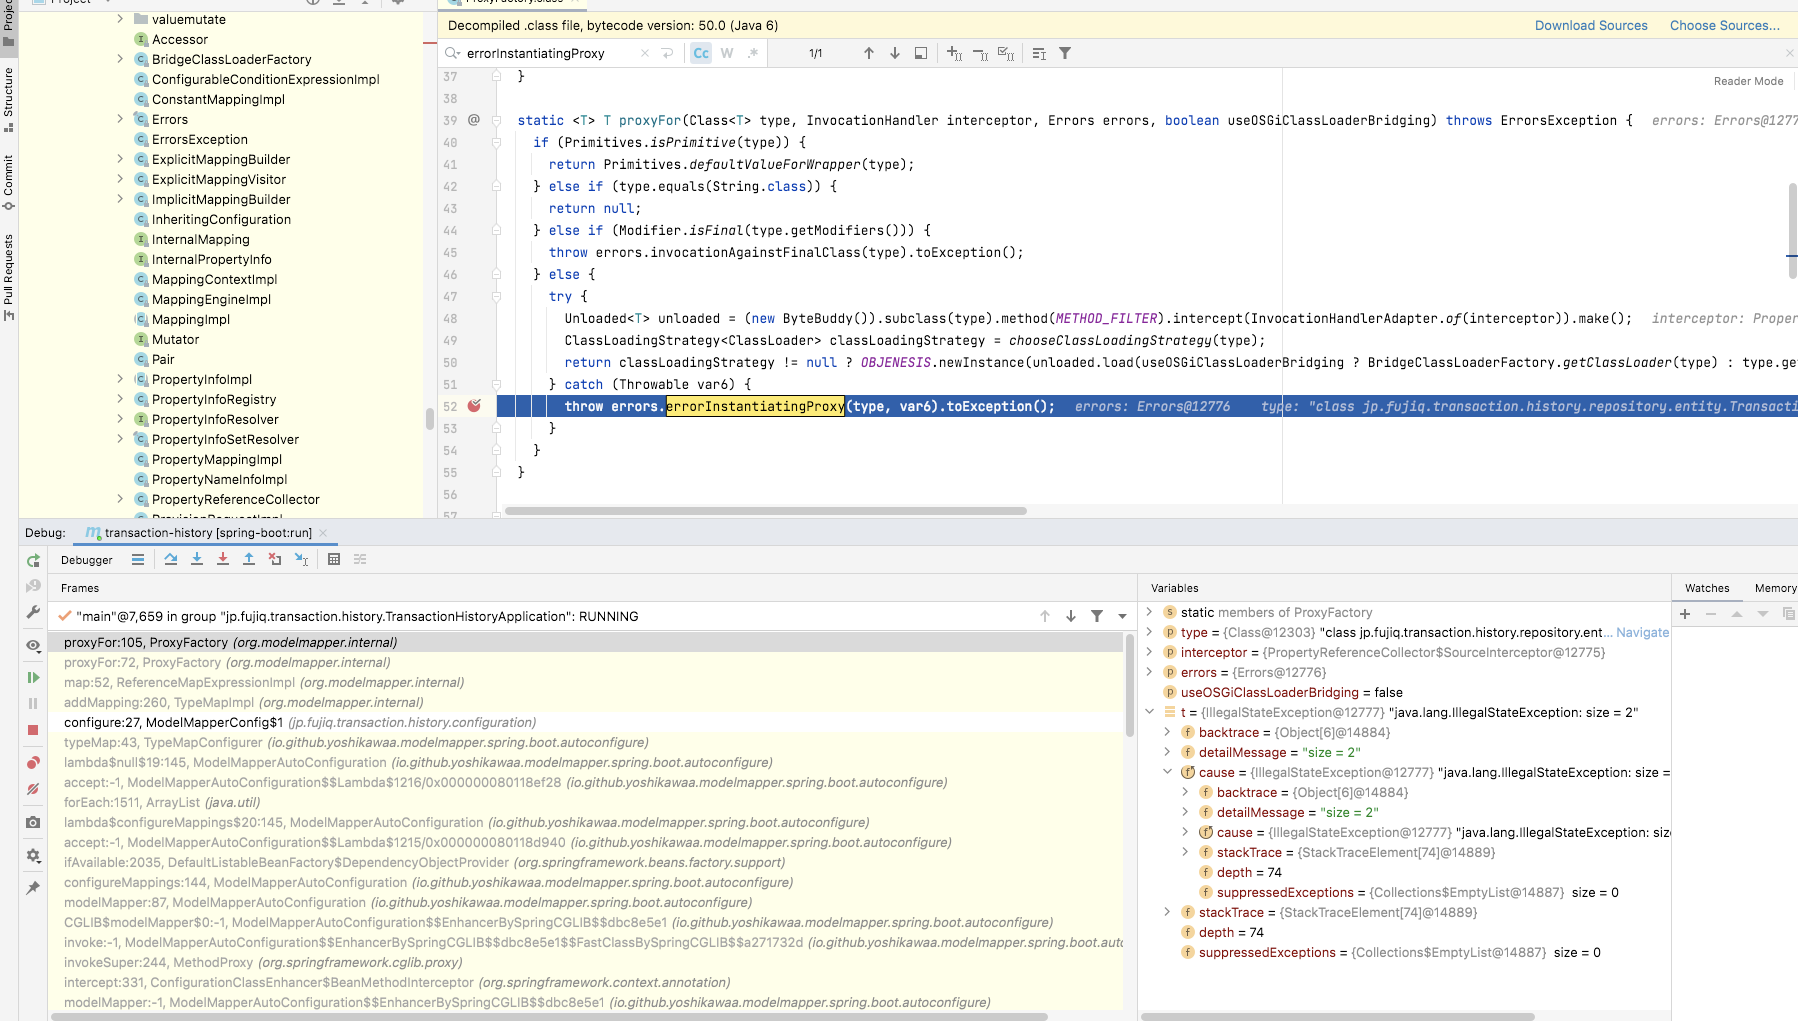Remove the breakpoint on line 52

tap(474, 406)
